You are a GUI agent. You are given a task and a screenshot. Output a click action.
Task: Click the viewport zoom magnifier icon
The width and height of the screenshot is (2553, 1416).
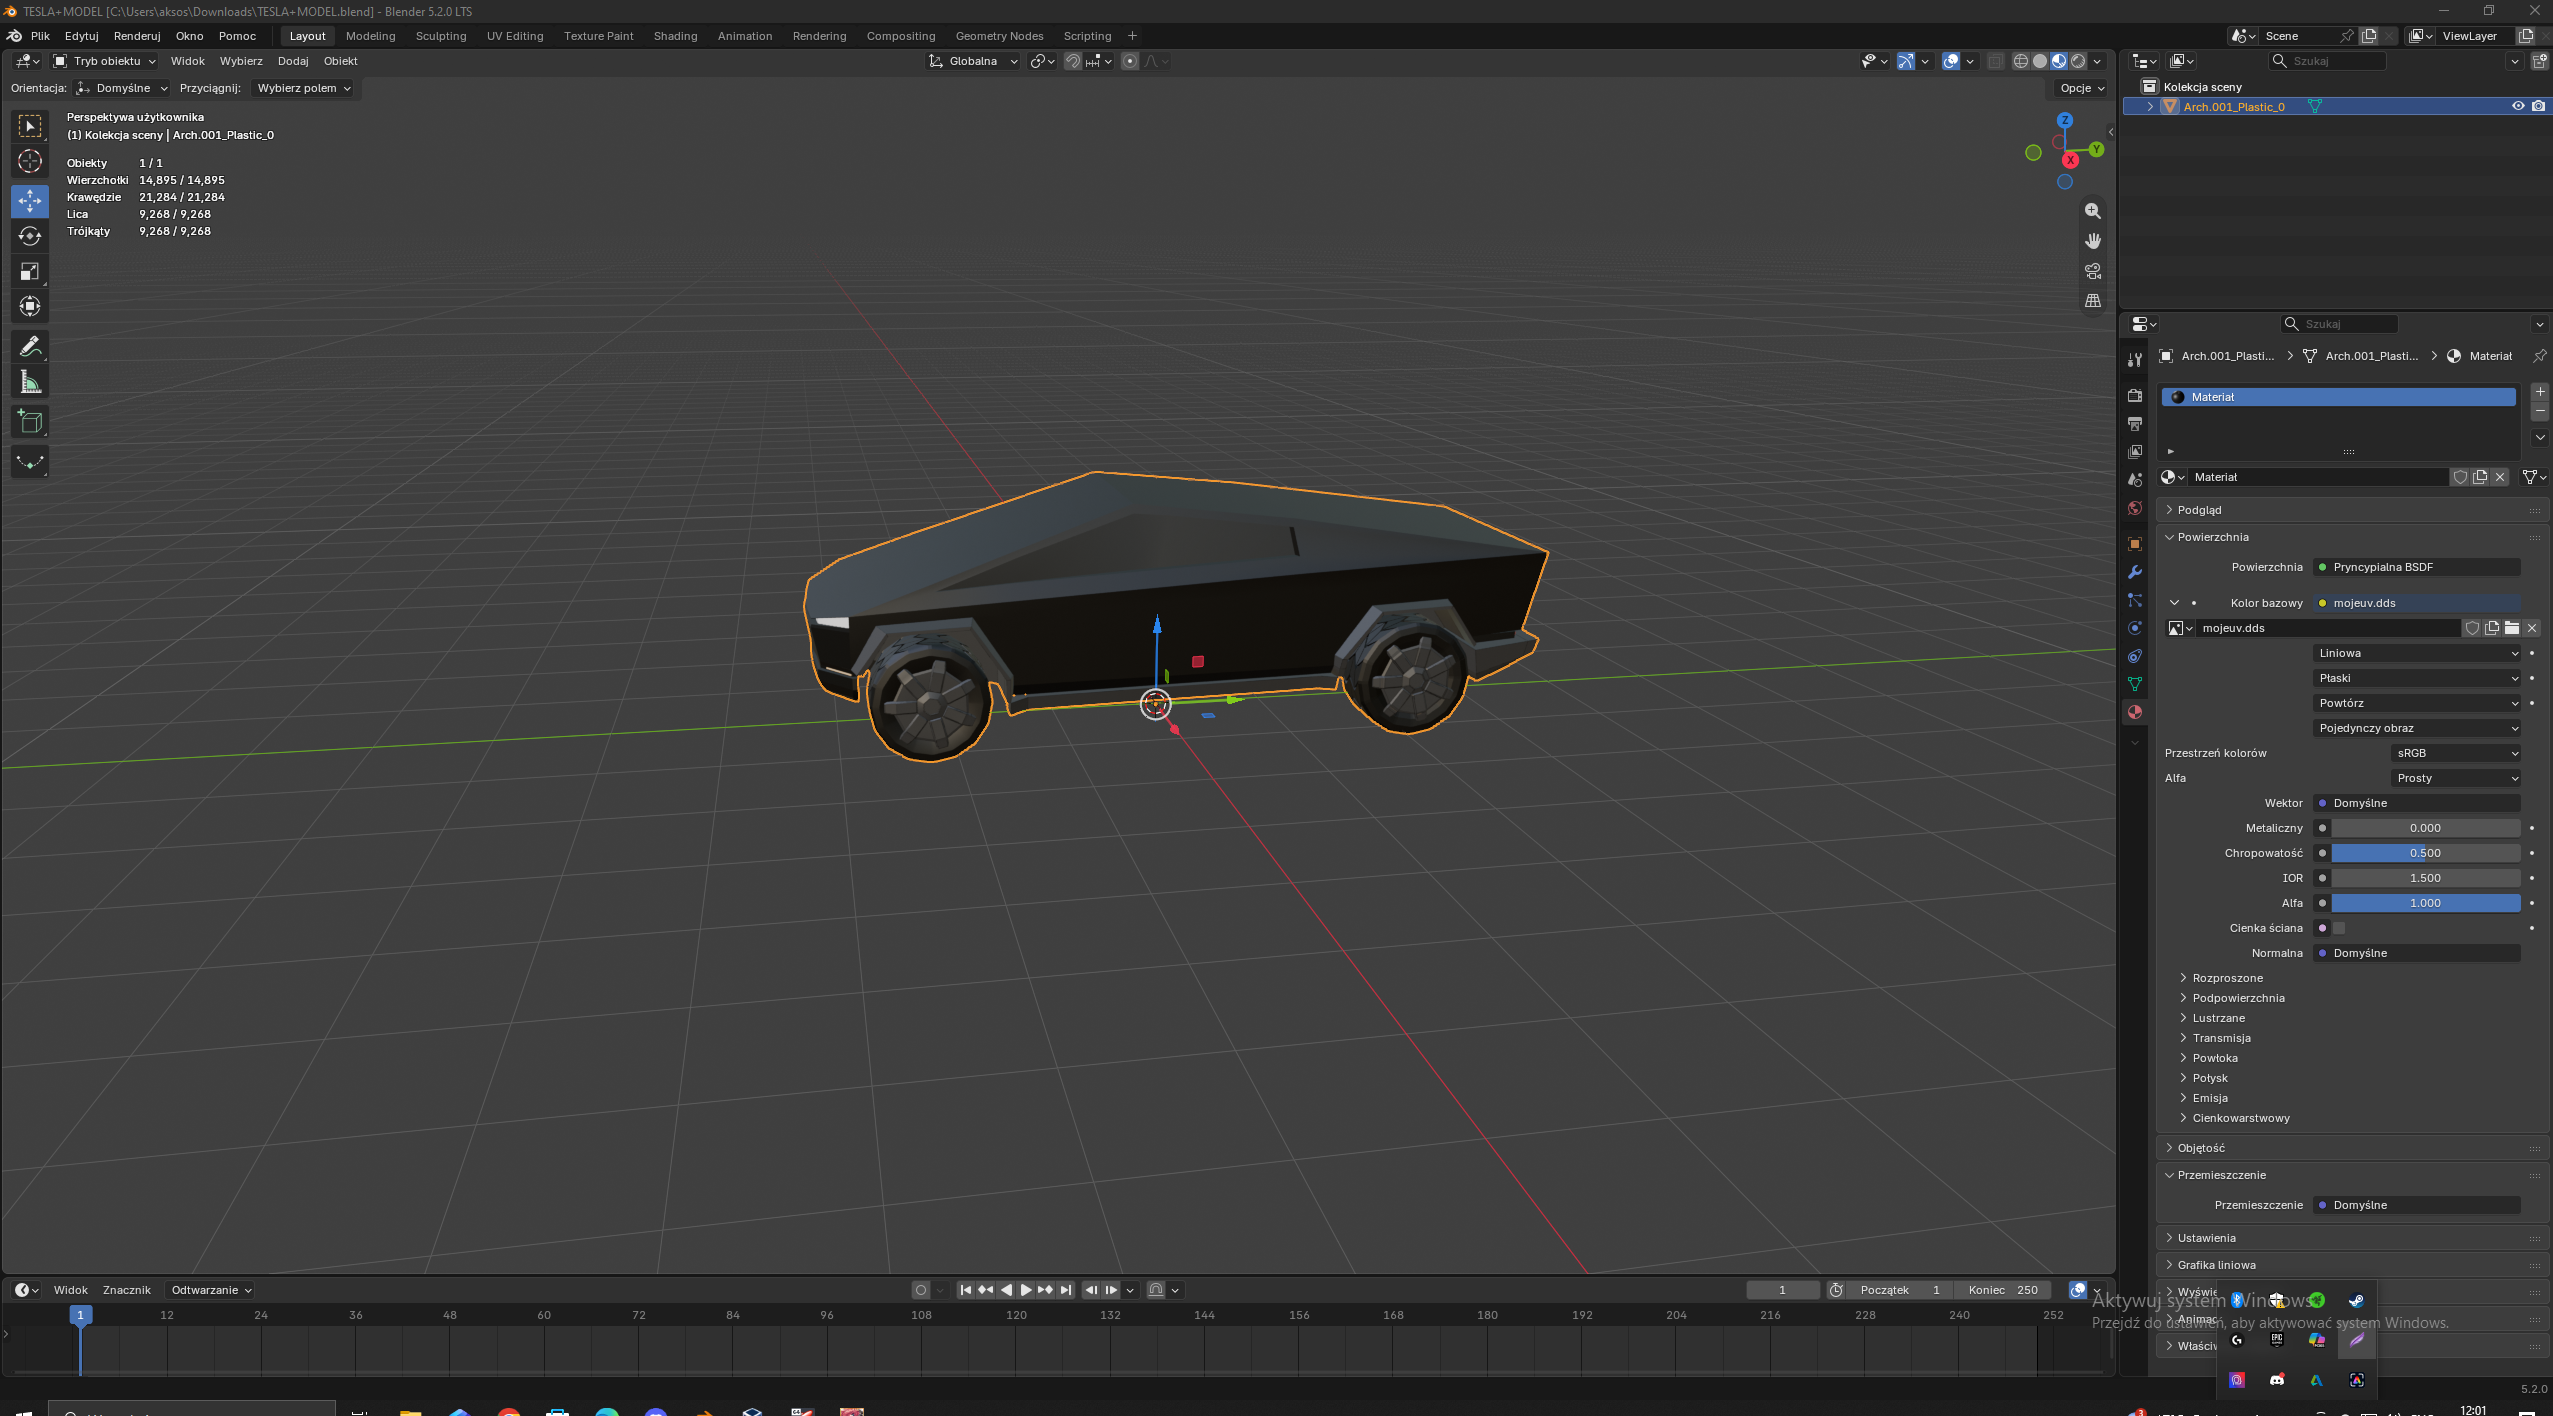pyautogui.click(x=2092, y=211)
